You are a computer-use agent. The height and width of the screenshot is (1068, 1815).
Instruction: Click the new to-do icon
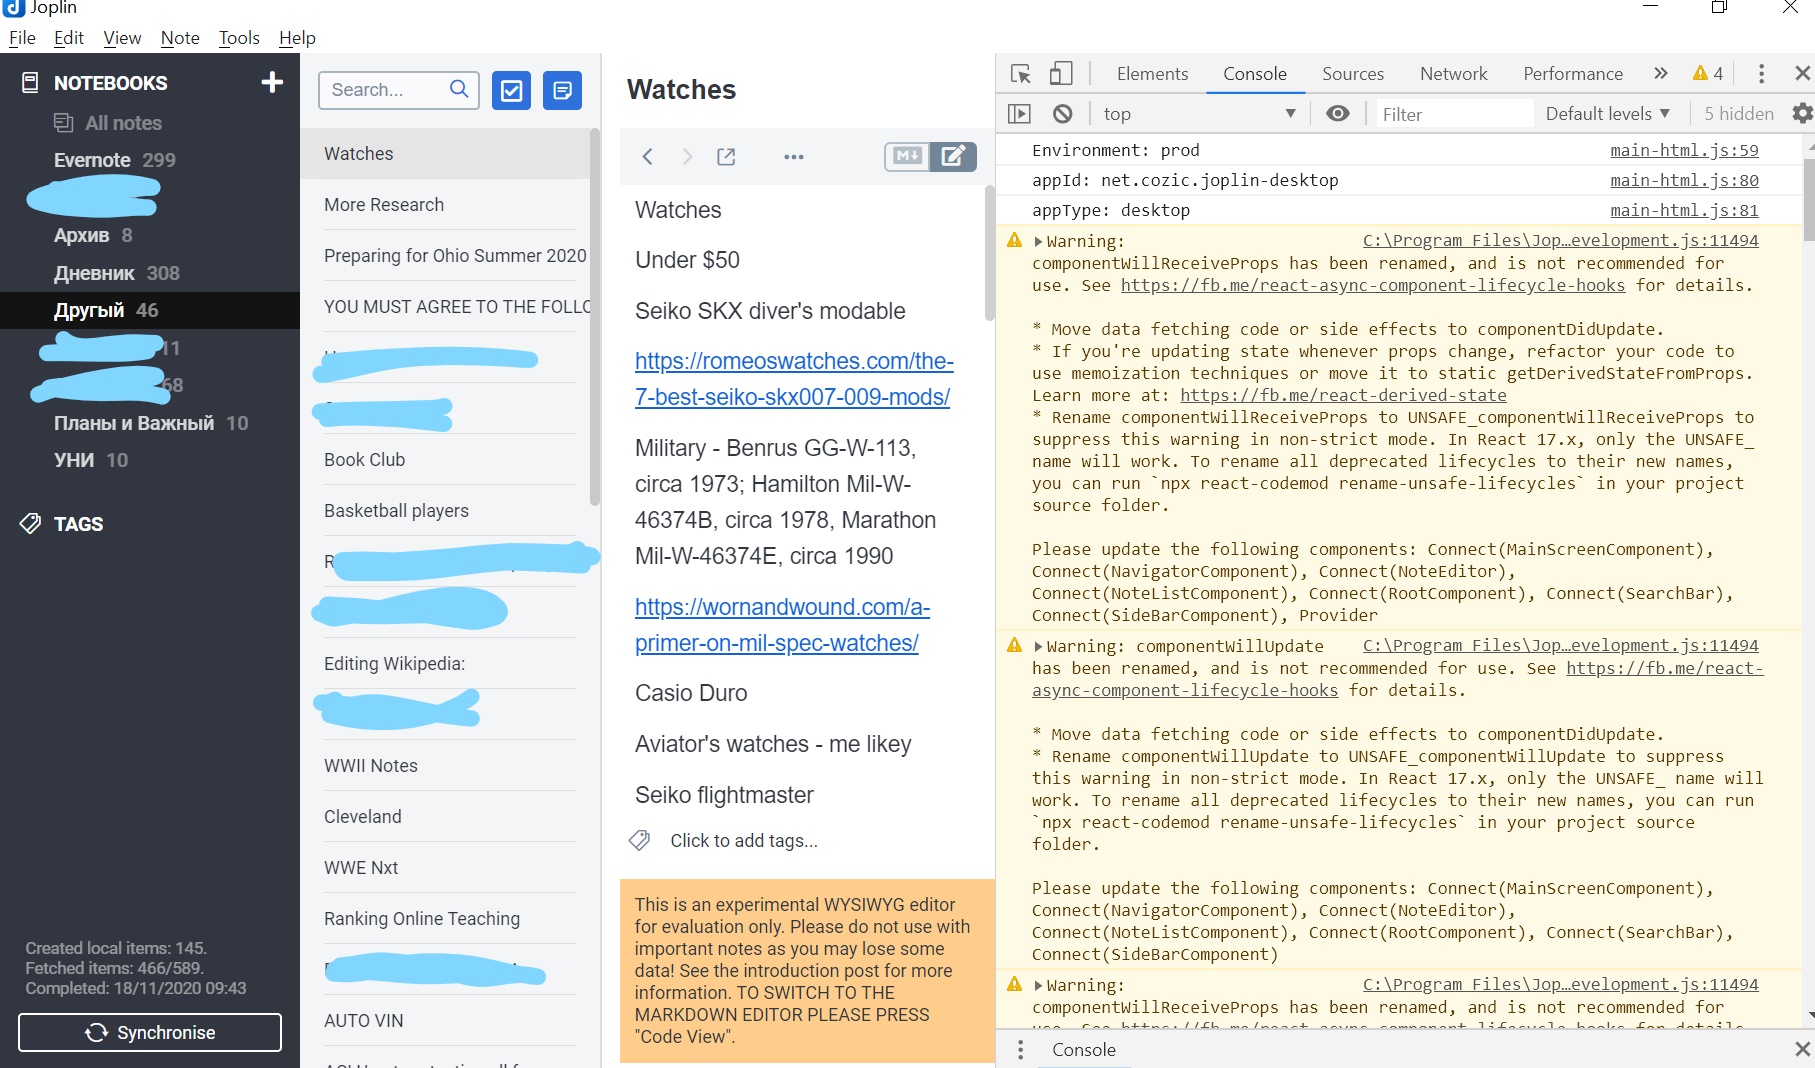point(511,90)
